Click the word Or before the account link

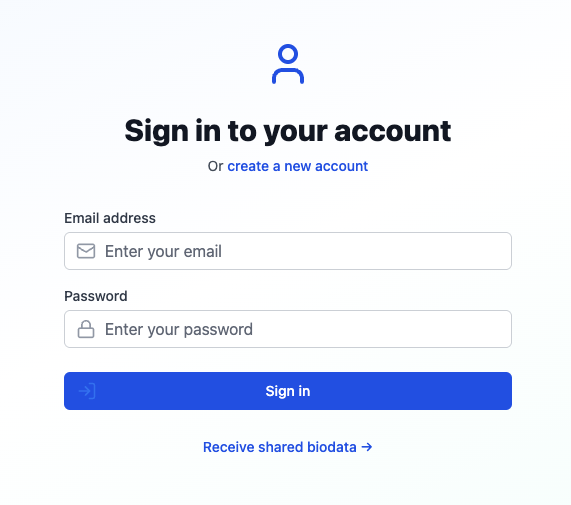[x=215, y=166]
